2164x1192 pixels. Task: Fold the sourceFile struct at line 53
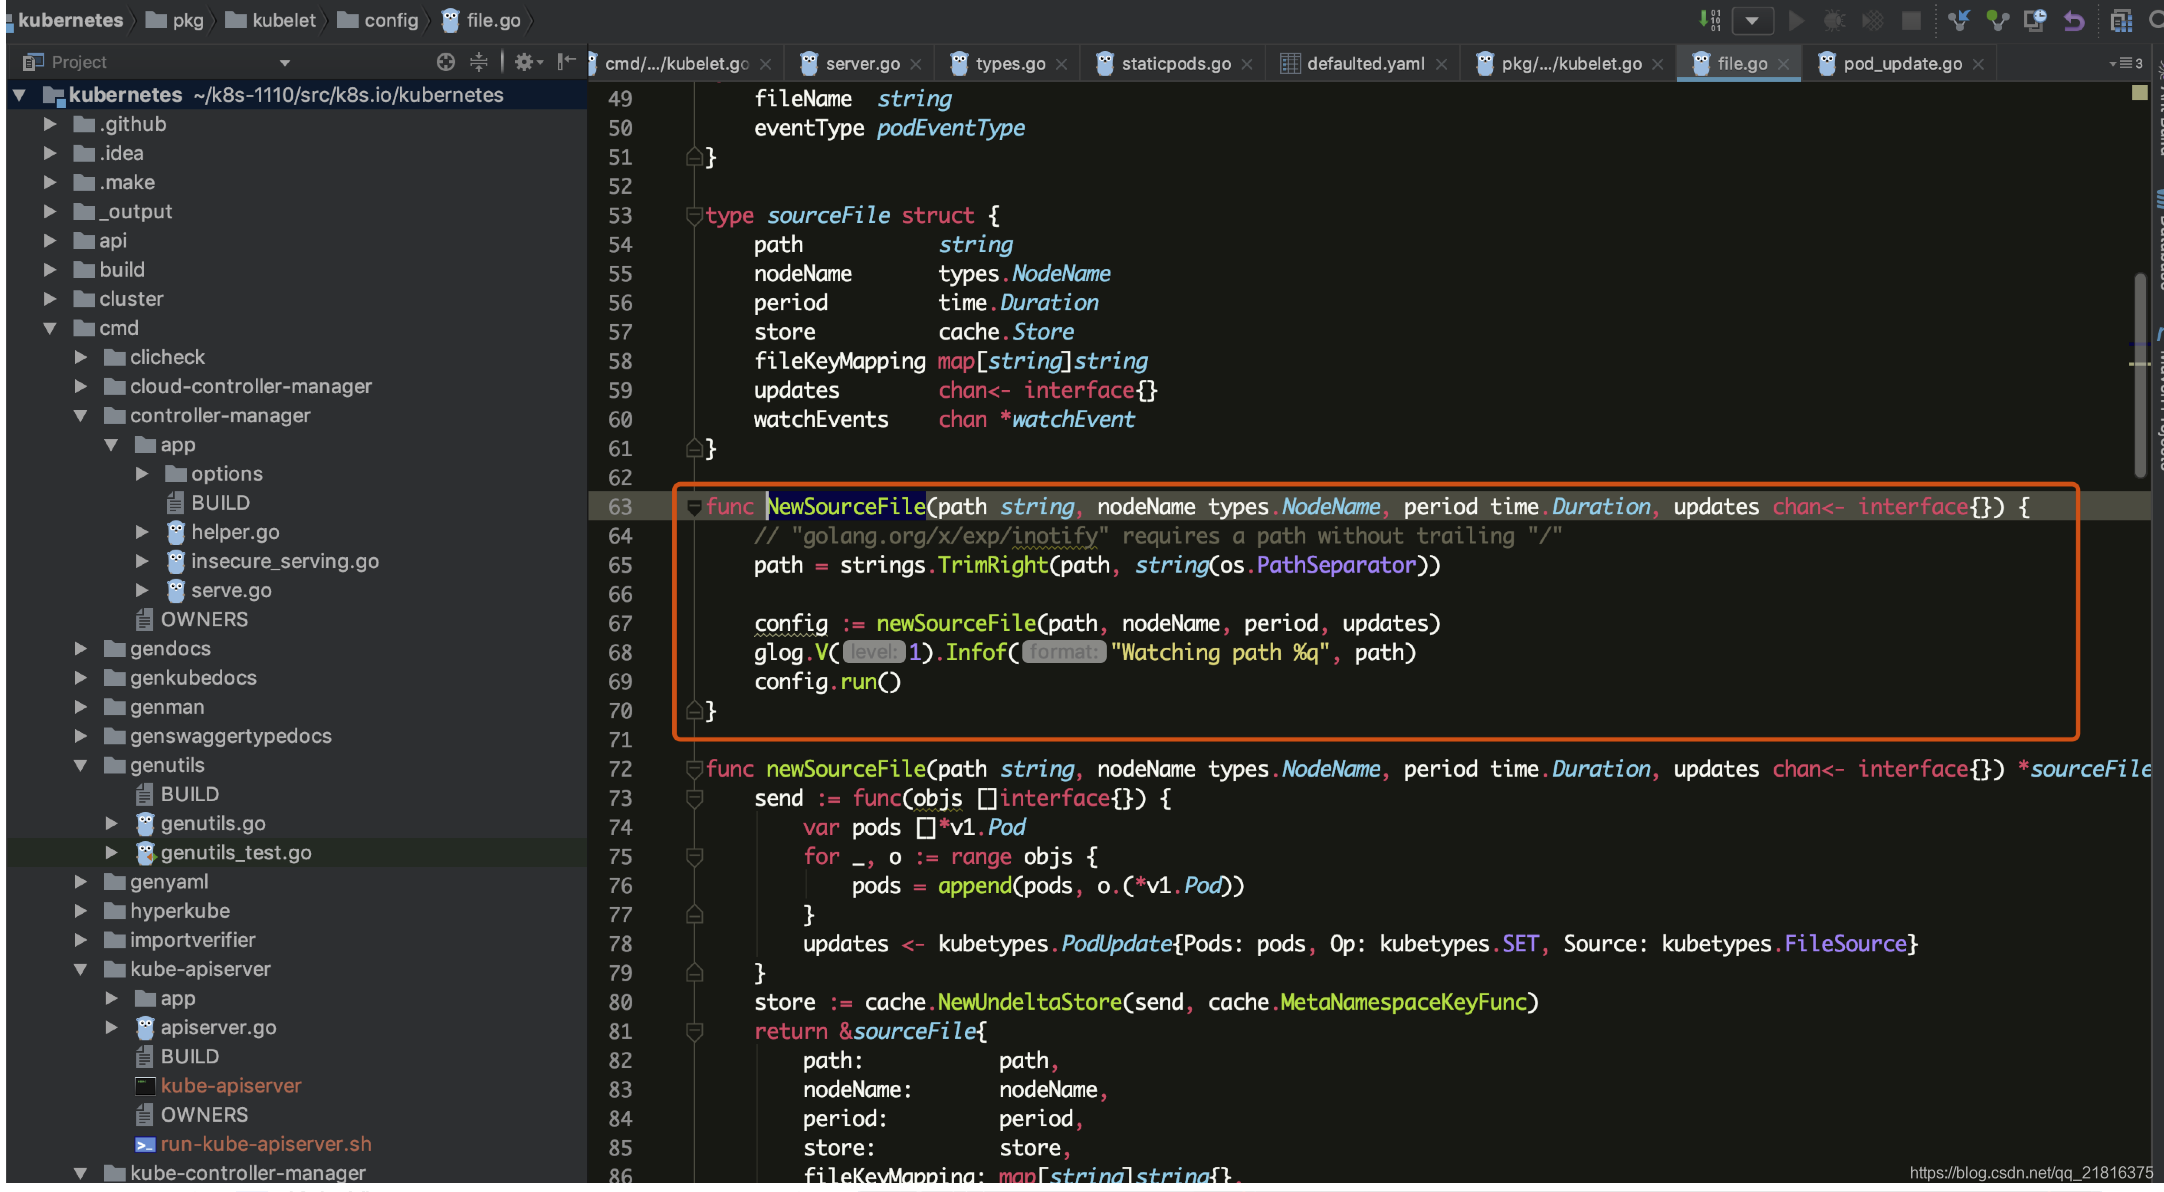pyautogui.click(x=694, y=215)
